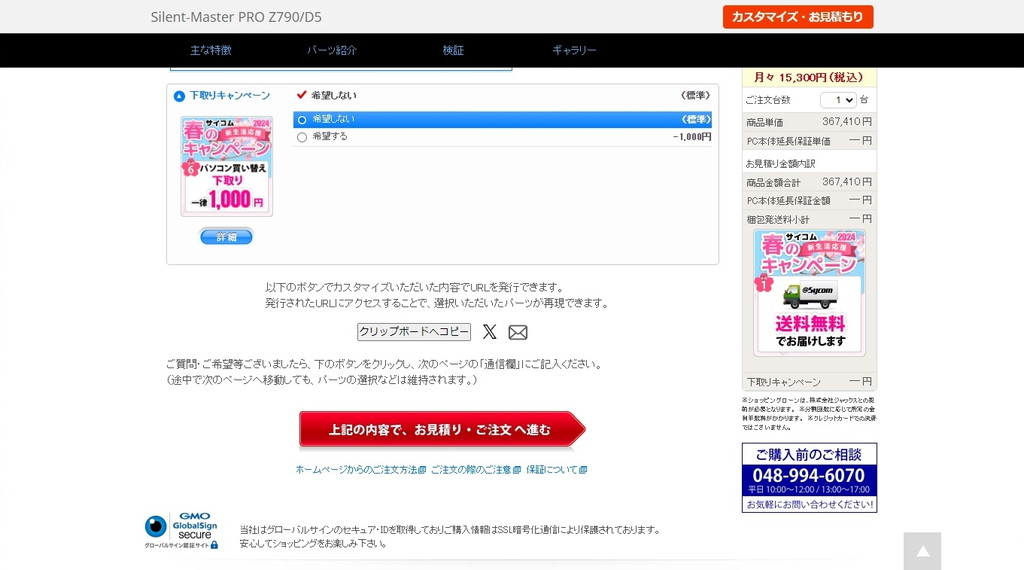Click the back-to-top arrow button

pyautogui.click(x=922, y=551)
